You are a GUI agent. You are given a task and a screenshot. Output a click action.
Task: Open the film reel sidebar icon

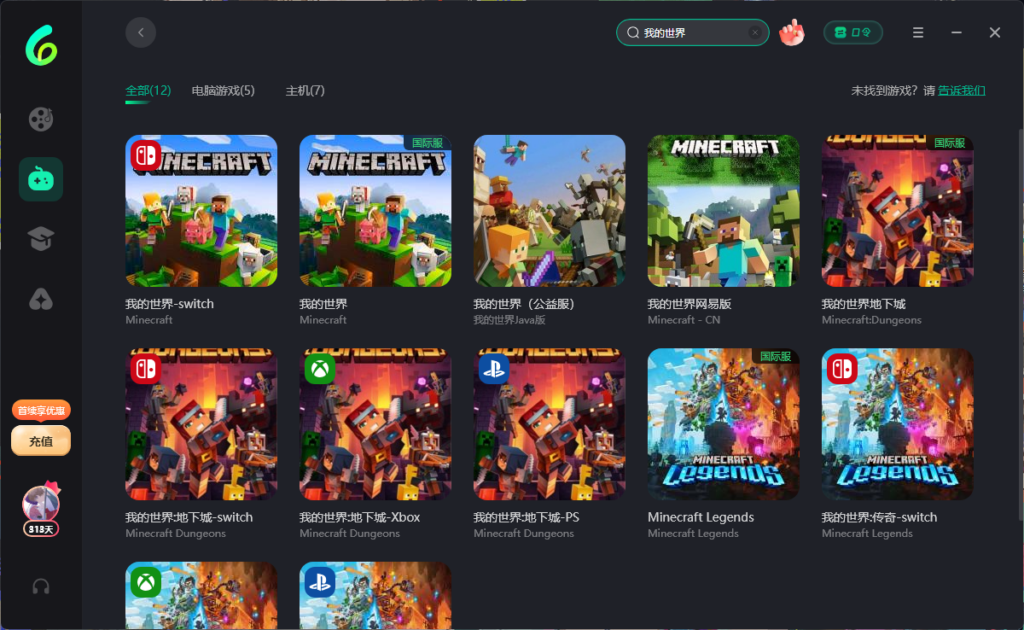40,119
